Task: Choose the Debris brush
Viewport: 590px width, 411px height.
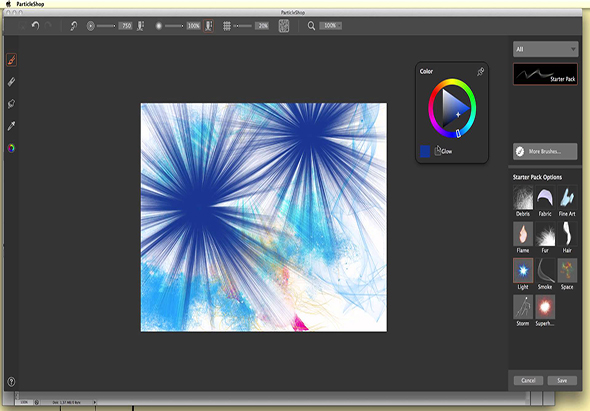Action: pos(523,201)
